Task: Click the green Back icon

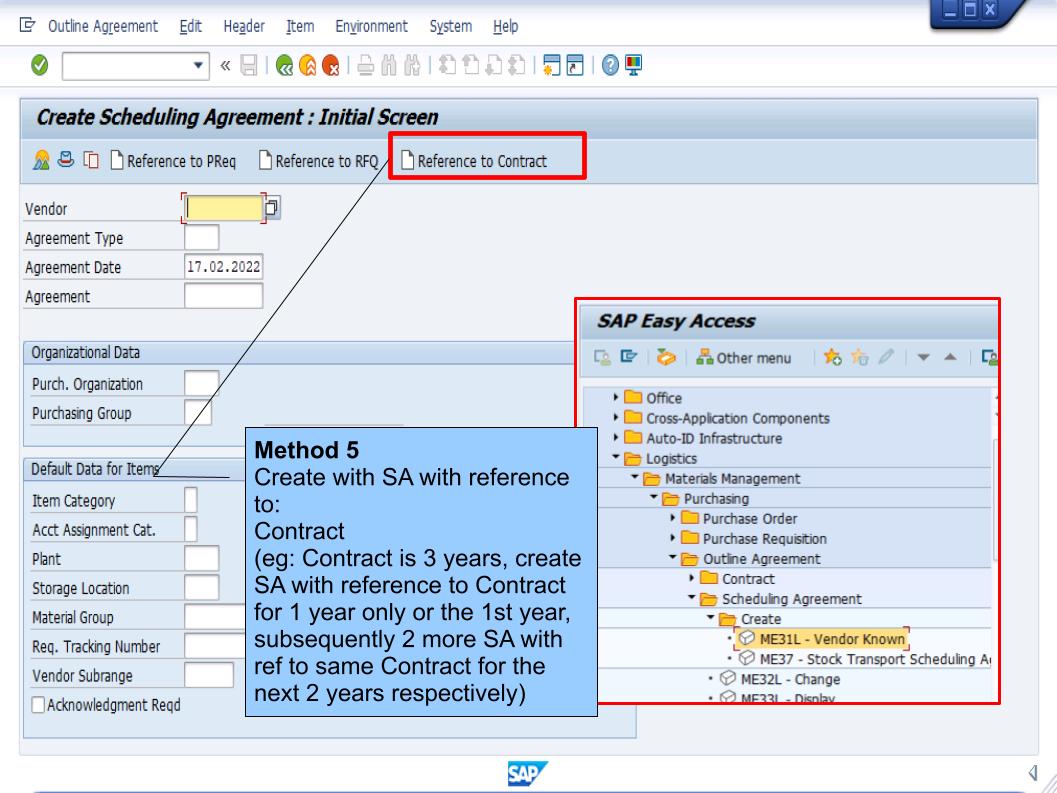Action: click(x=284, y=65)
